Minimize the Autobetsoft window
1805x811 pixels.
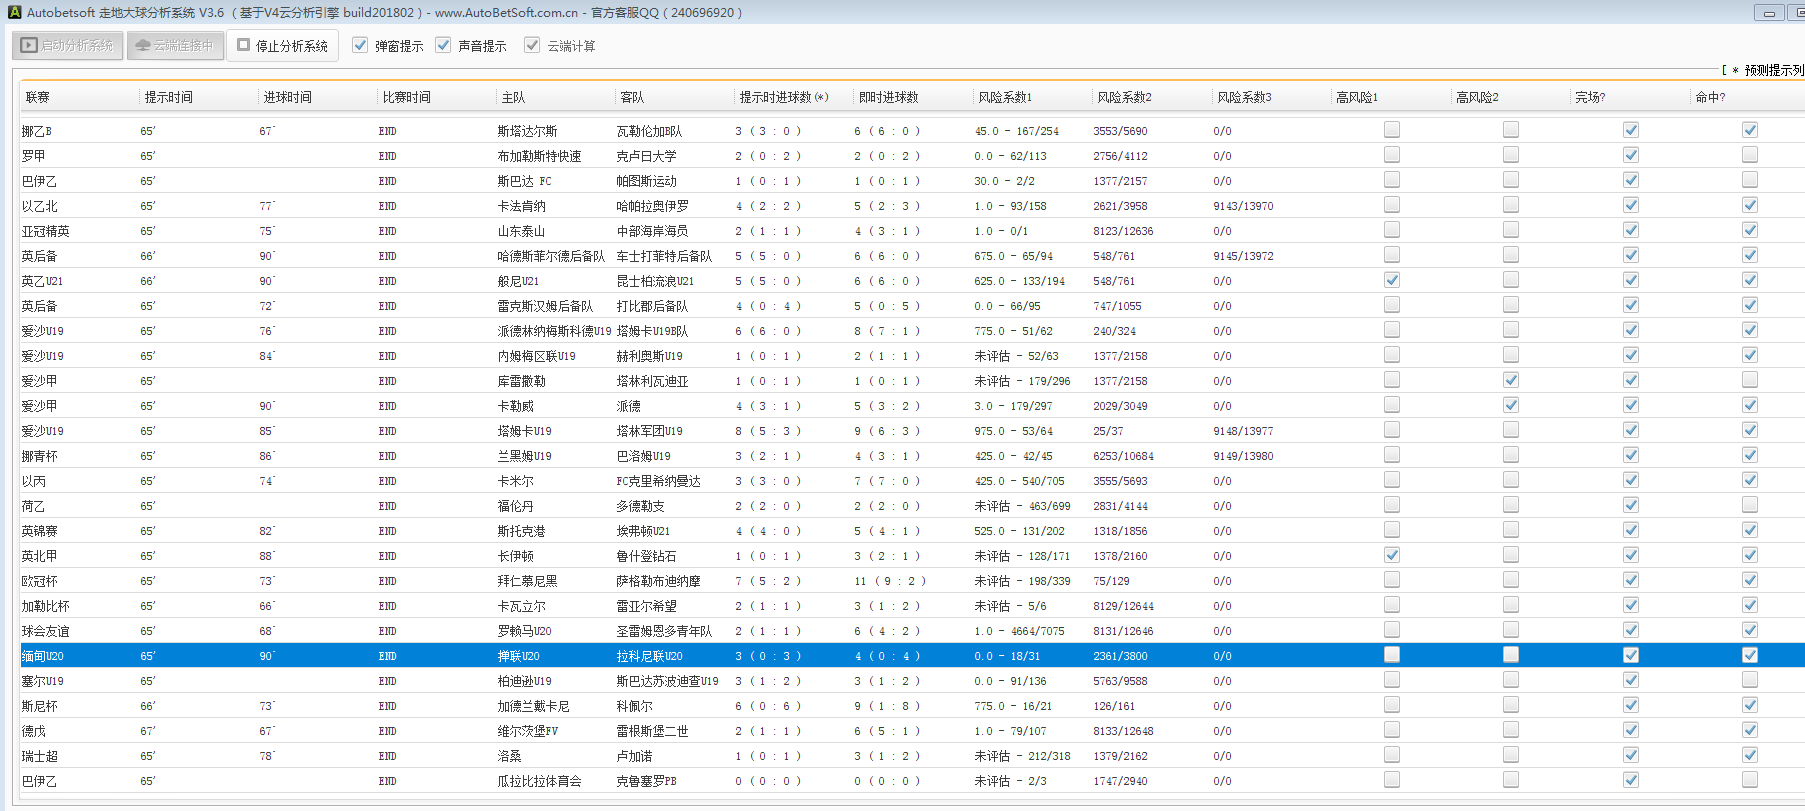tap(1769, 13)
